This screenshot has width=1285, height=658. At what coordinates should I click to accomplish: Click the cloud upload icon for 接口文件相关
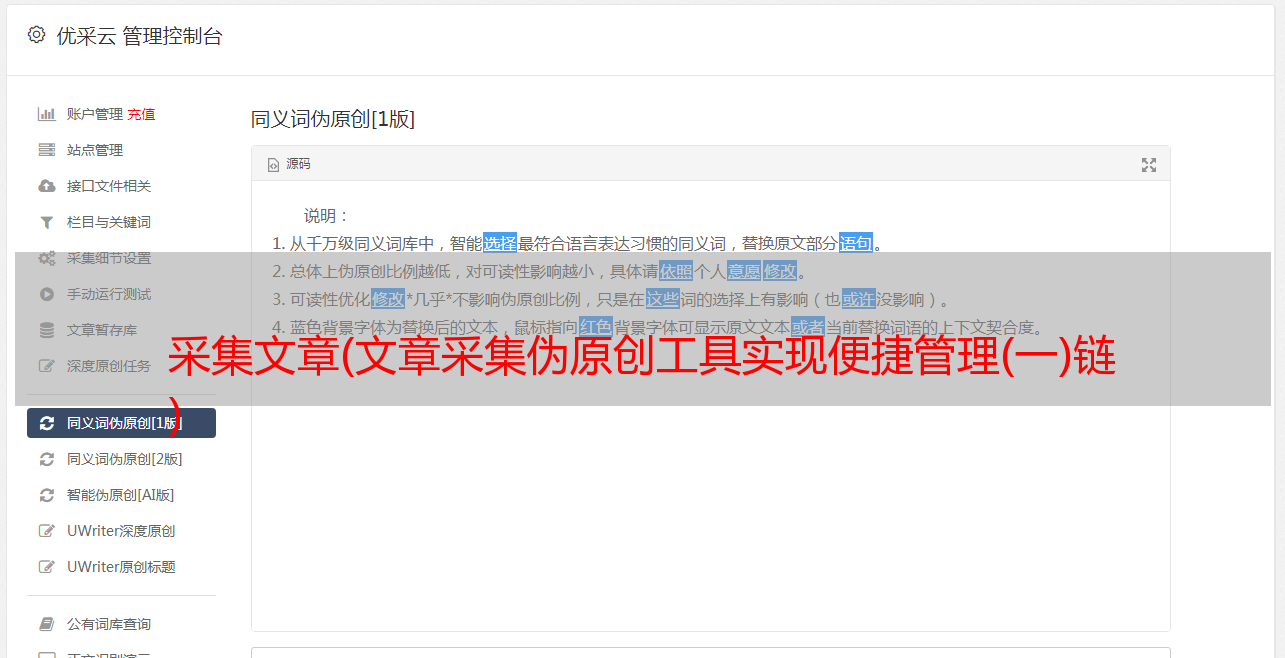[x=46, y=186]
